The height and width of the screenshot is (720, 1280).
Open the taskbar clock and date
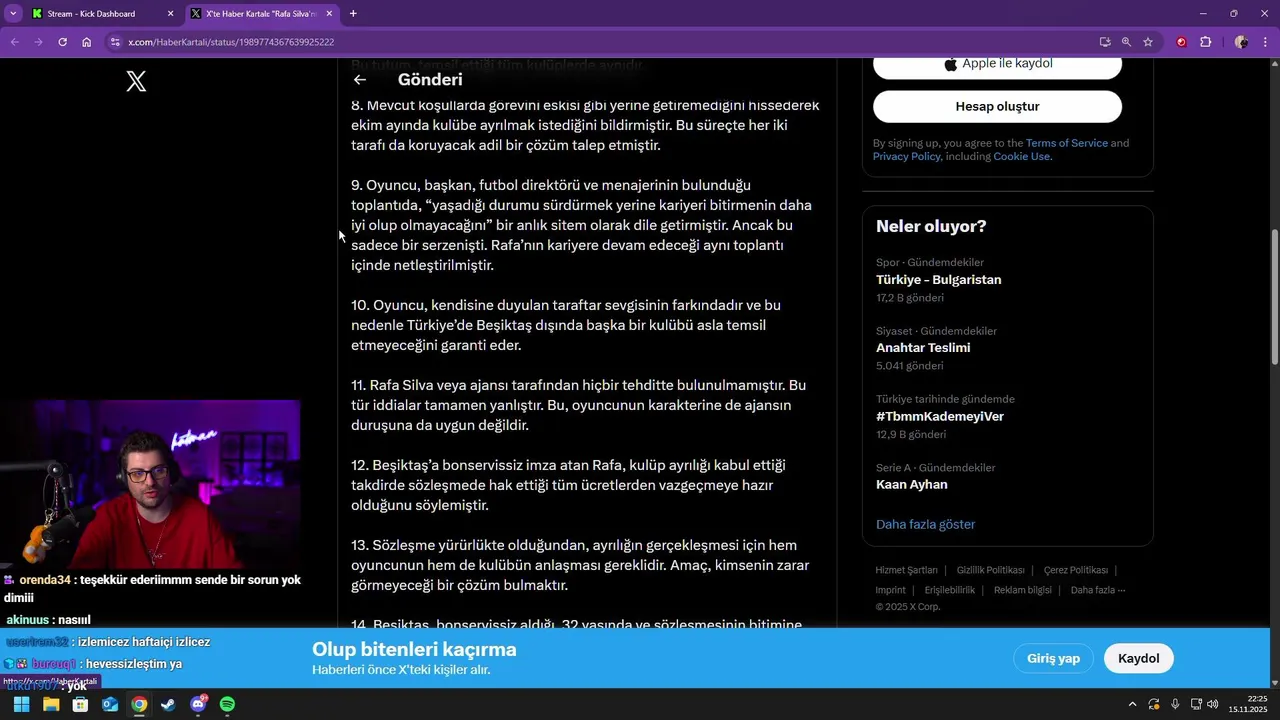(1248, 704)
